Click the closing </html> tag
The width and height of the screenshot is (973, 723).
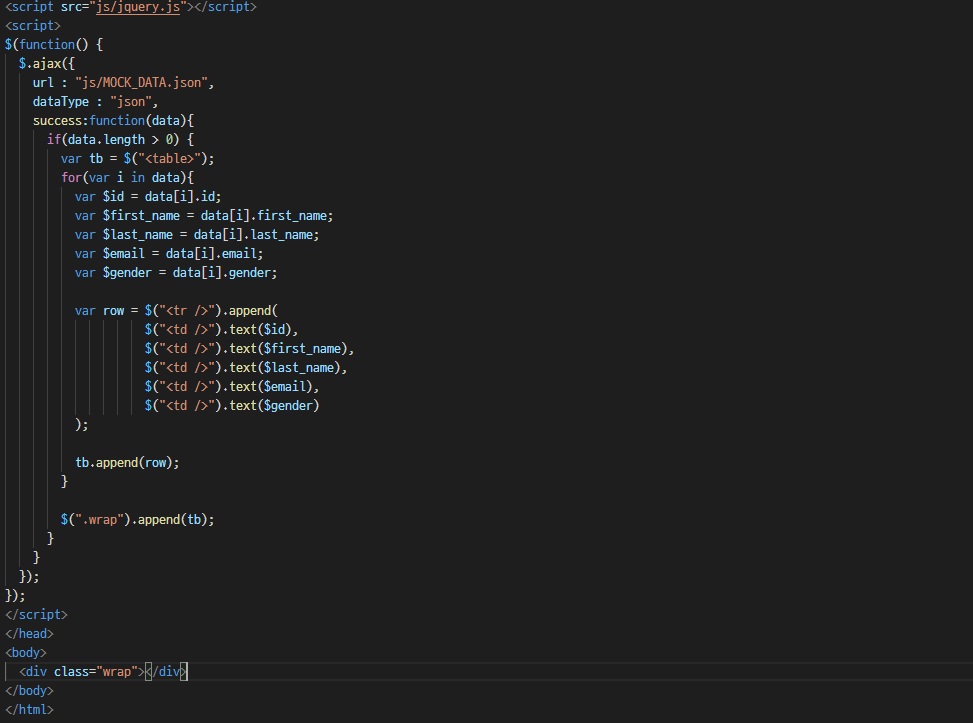click(x=29, y=710)
